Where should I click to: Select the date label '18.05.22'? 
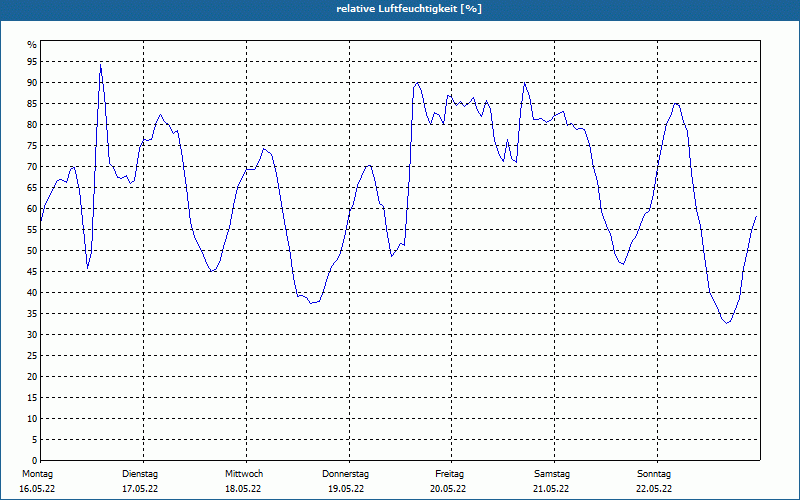click(x=243, y=489)
